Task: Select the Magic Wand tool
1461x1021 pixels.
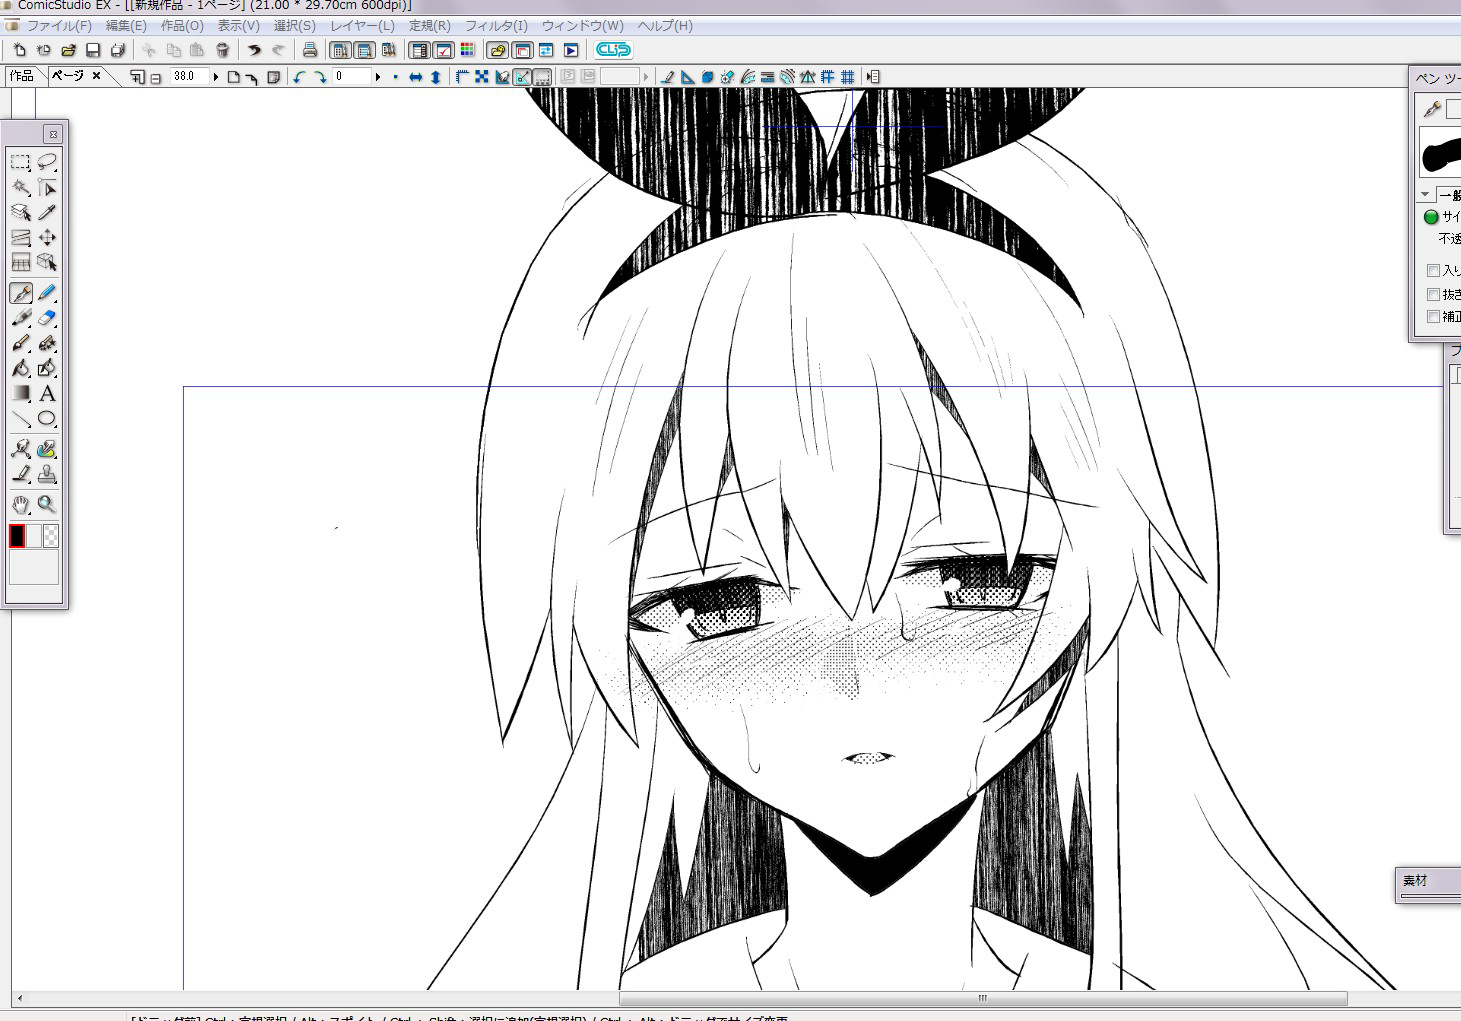Action: [x=20, y=188]
